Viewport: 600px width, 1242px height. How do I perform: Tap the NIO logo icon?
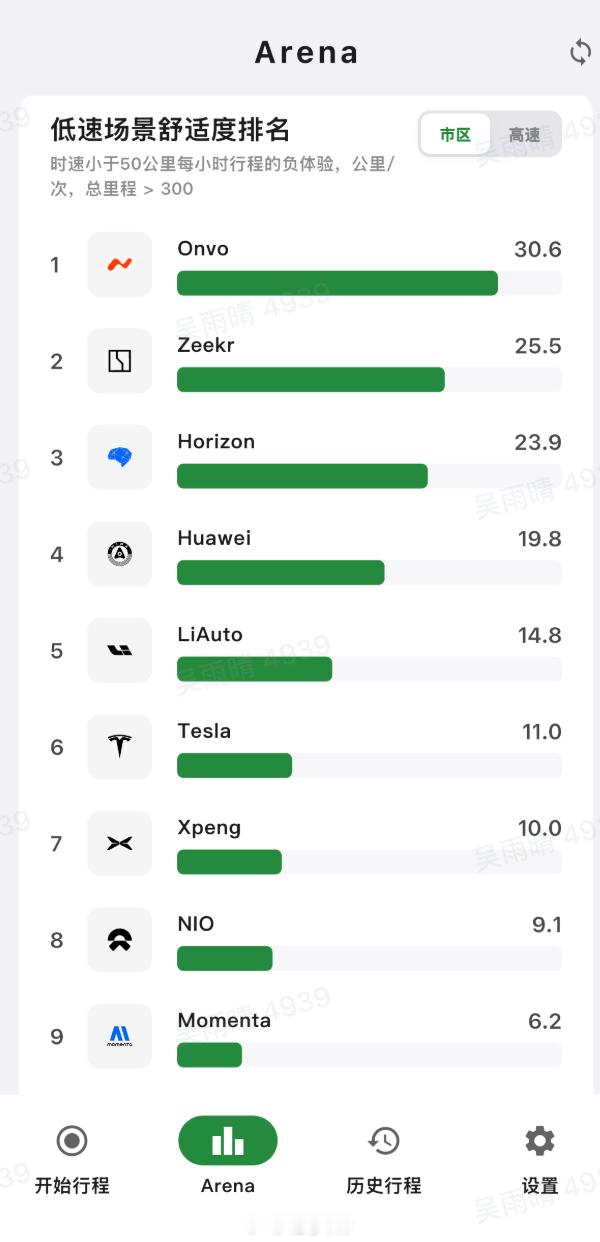120,940
